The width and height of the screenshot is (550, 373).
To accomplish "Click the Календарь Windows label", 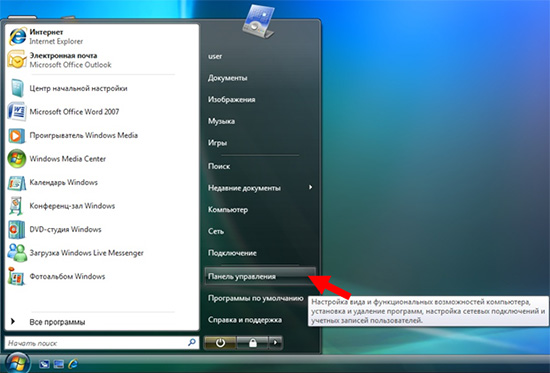I will pyautogui.click(x=63, y=182).
